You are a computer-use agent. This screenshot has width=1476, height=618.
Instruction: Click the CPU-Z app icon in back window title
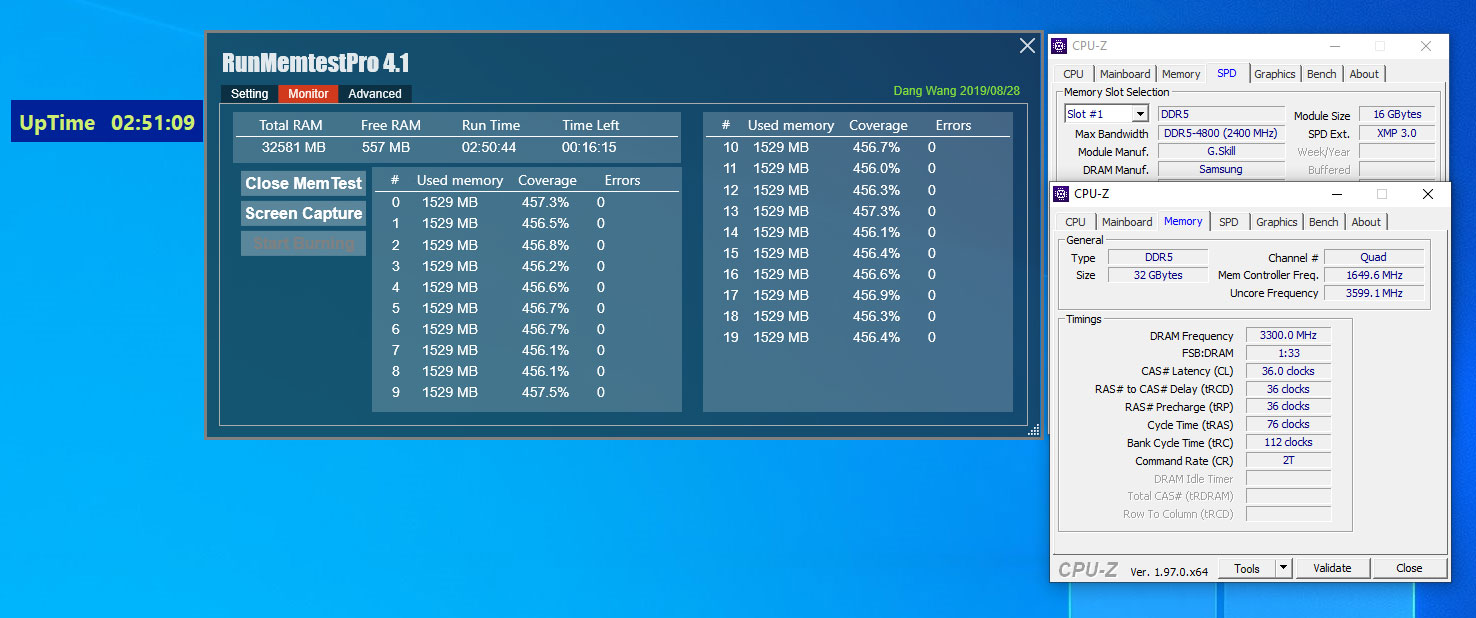[x=1059, y=46]
